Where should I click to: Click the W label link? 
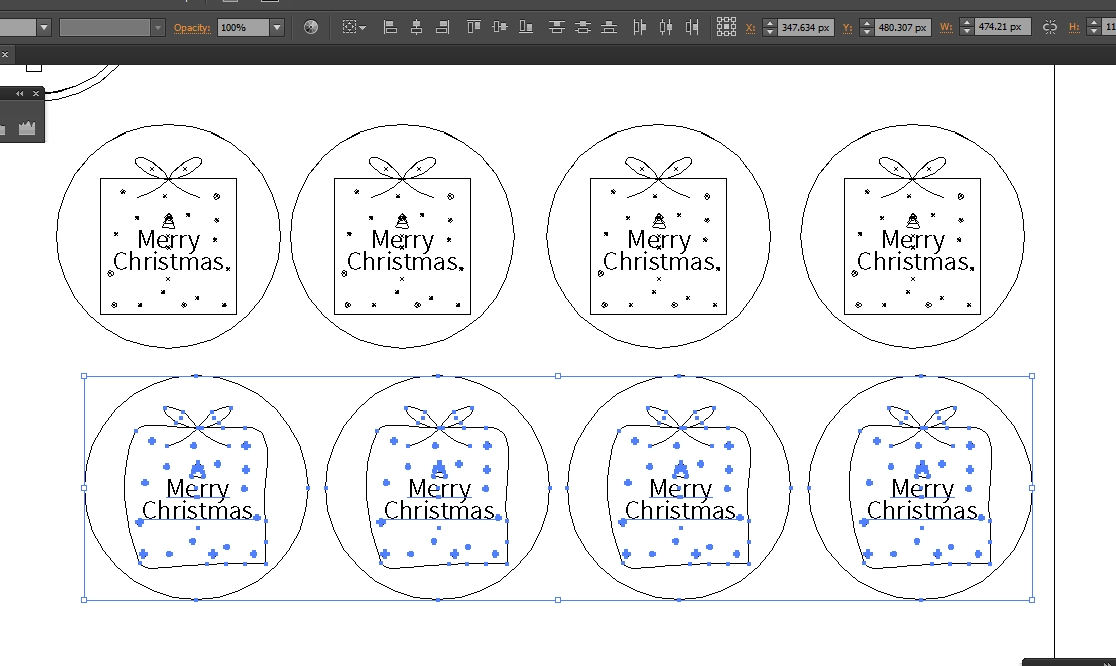[x=946, y=28]
